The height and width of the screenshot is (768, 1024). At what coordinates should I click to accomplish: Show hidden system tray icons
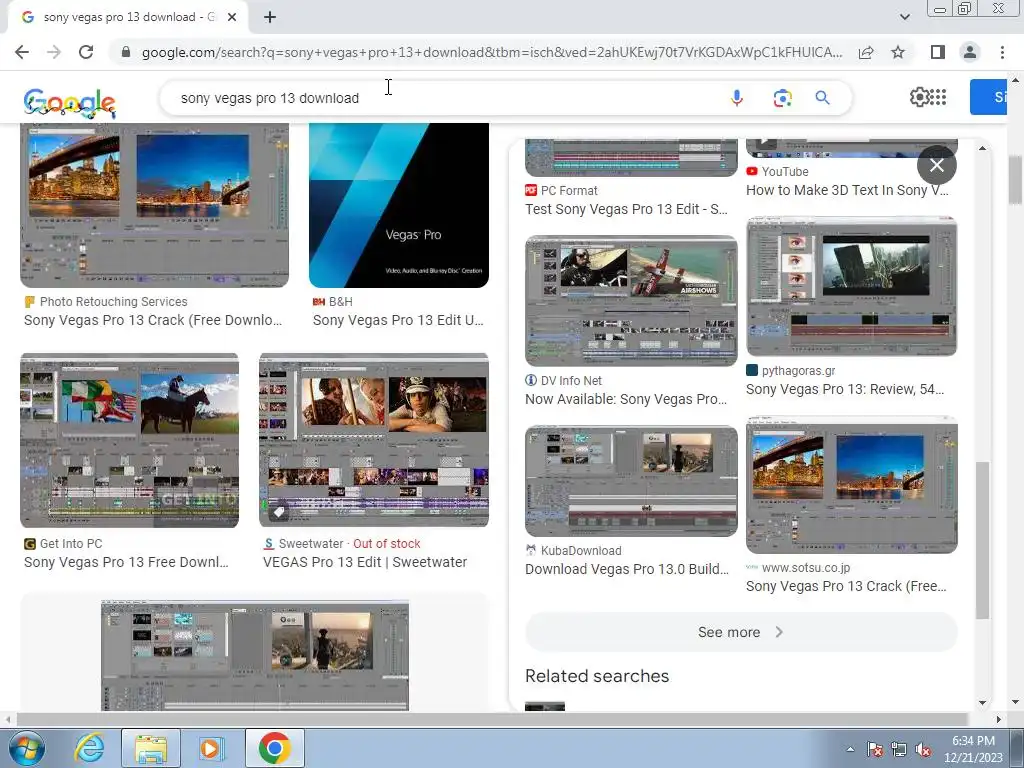pos(850,749)
